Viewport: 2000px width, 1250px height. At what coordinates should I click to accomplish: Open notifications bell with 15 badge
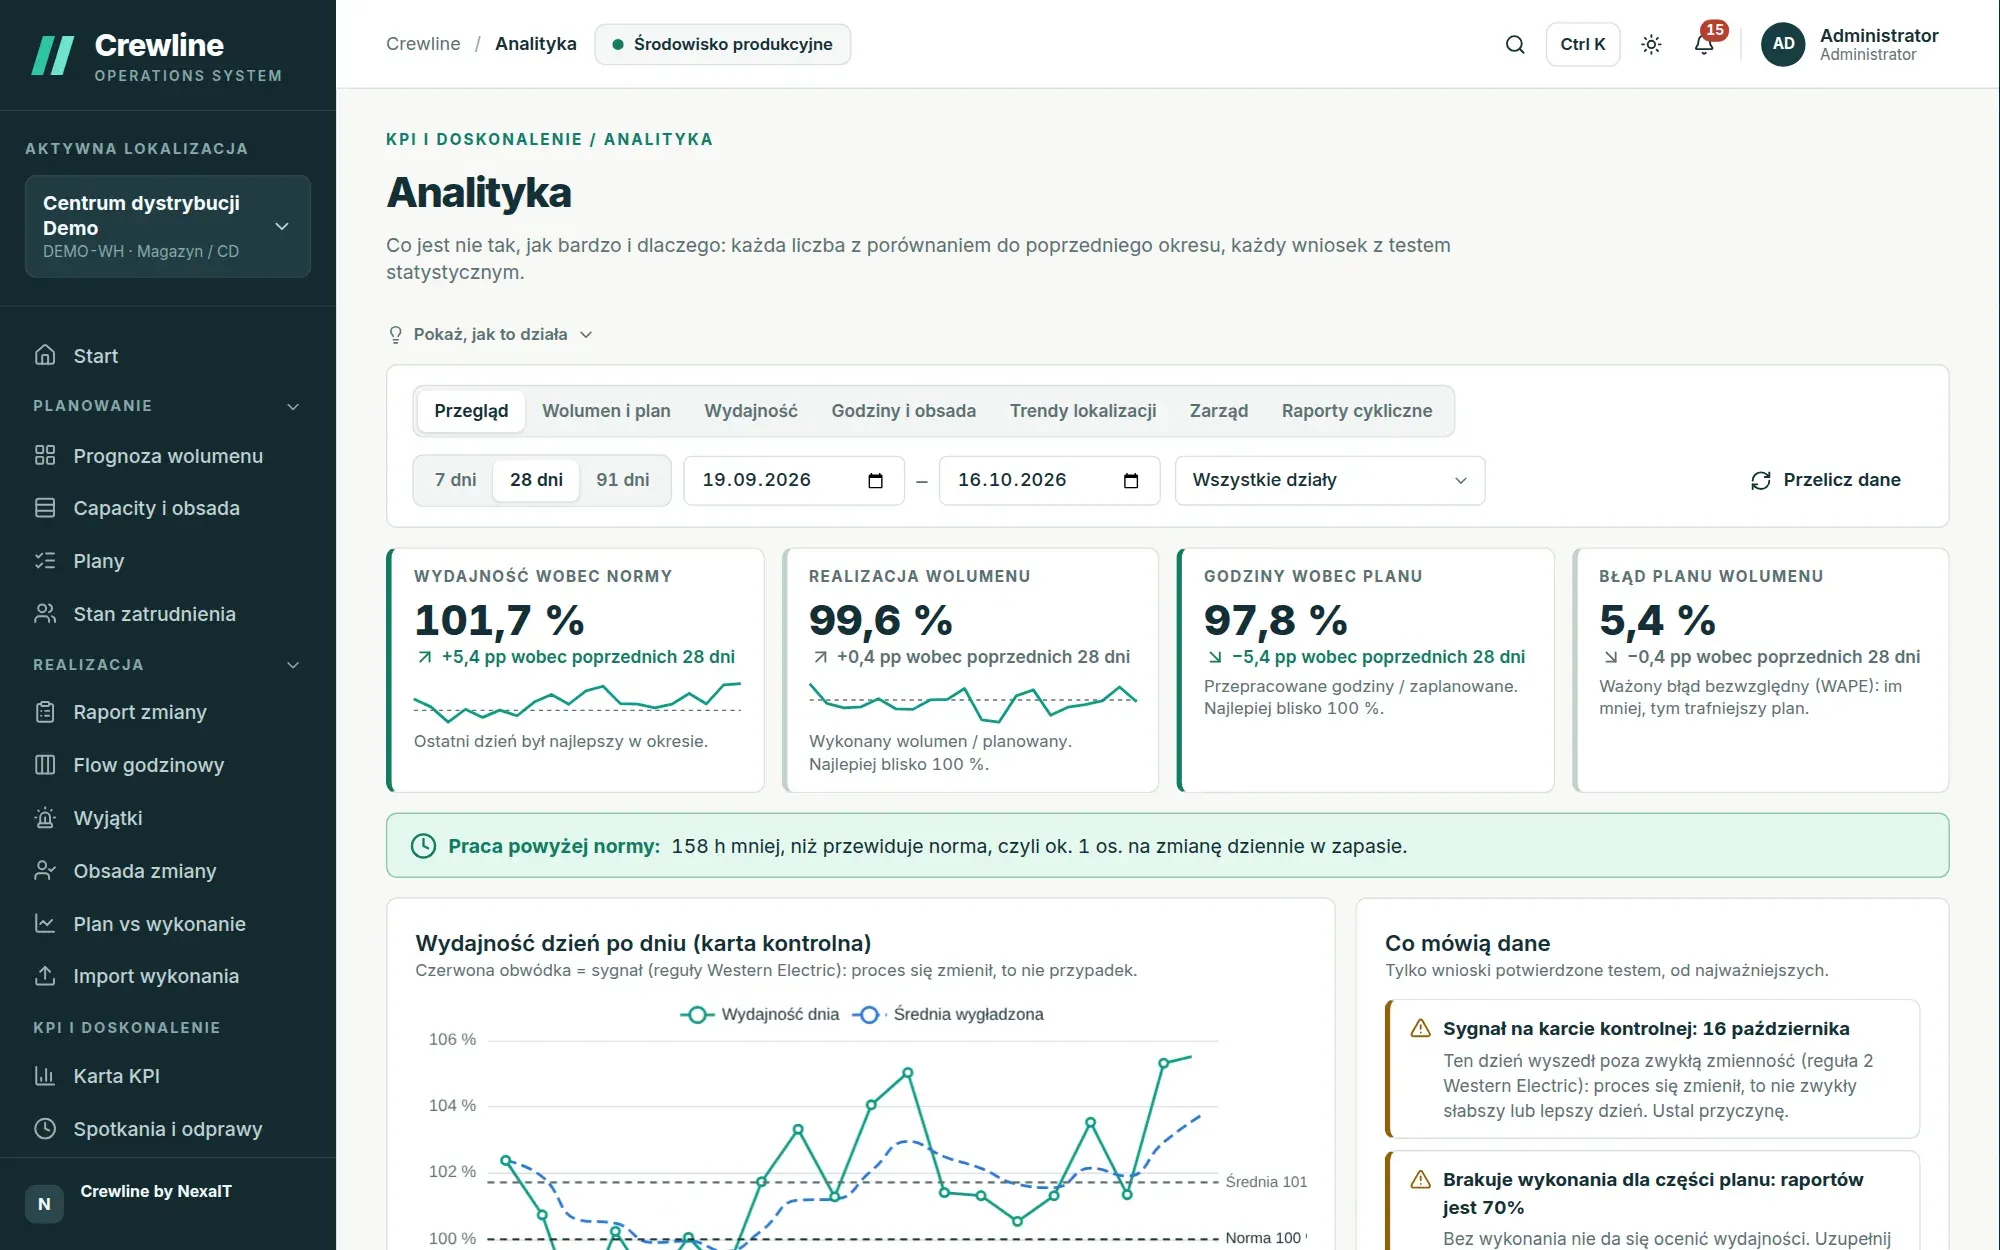[x=1705, y=44]
